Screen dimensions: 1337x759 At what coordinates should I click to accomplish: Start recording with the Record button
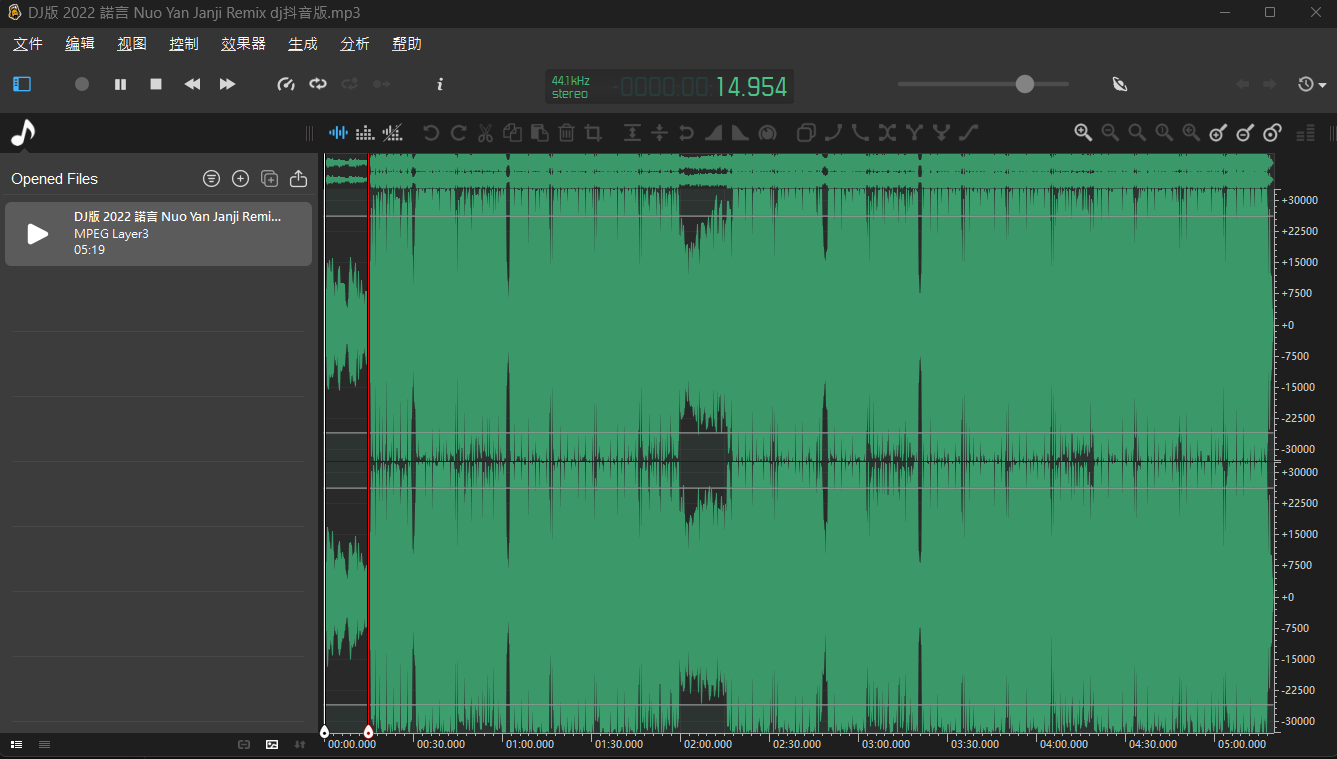coord(82,85)
